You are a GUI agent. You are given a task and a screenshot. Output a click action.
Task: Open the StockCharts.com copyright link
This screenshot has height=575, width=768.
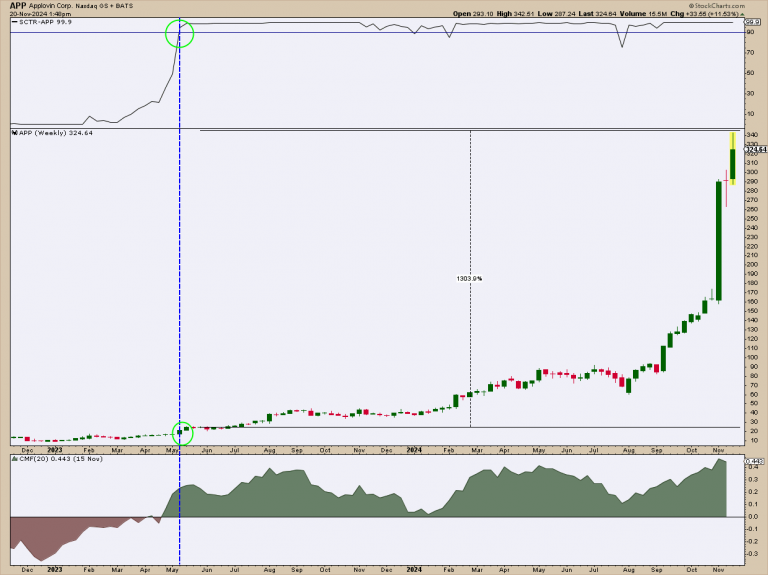(716, 6)
